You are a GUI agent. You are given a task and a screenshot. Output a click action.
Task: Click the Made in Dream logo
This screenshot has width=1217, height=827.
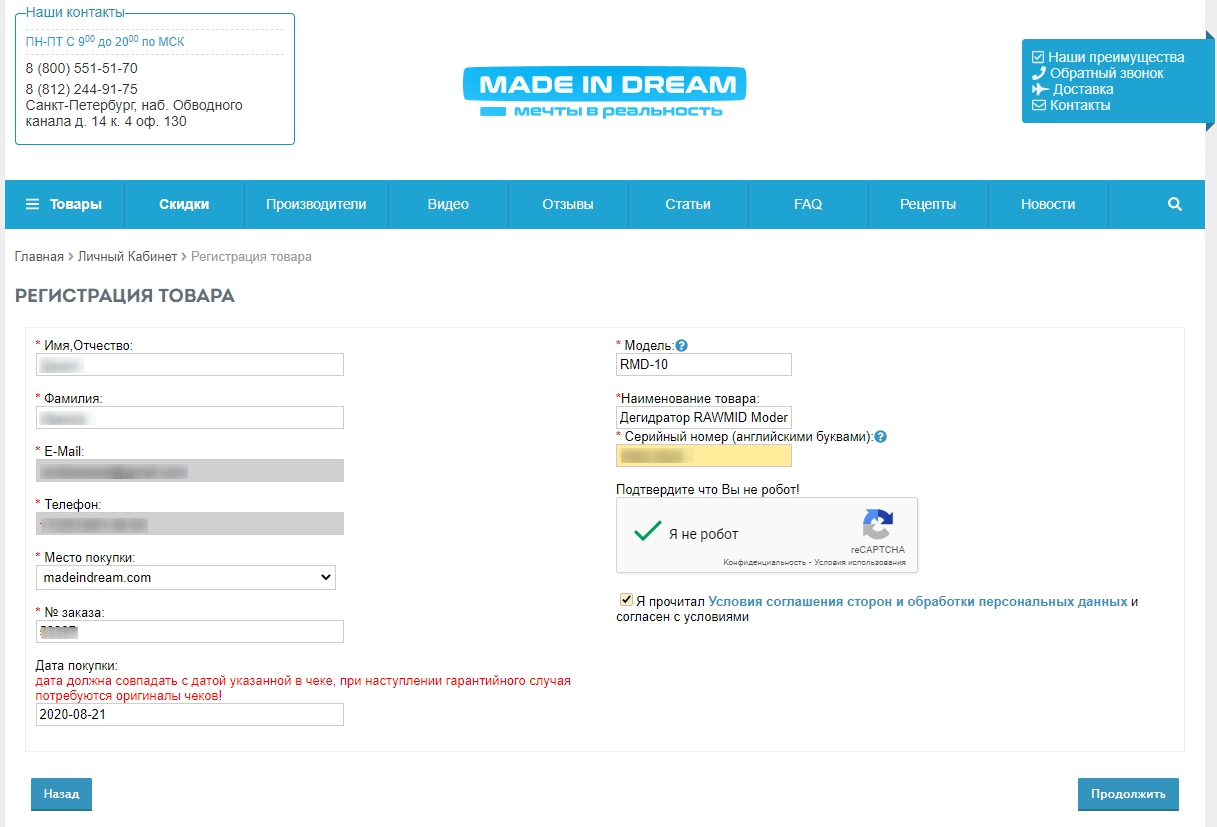(605, 93)
